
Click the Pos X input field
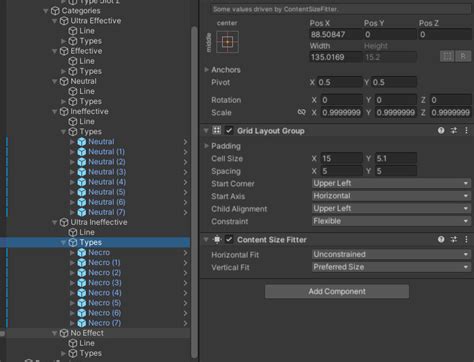pos(335,34)
